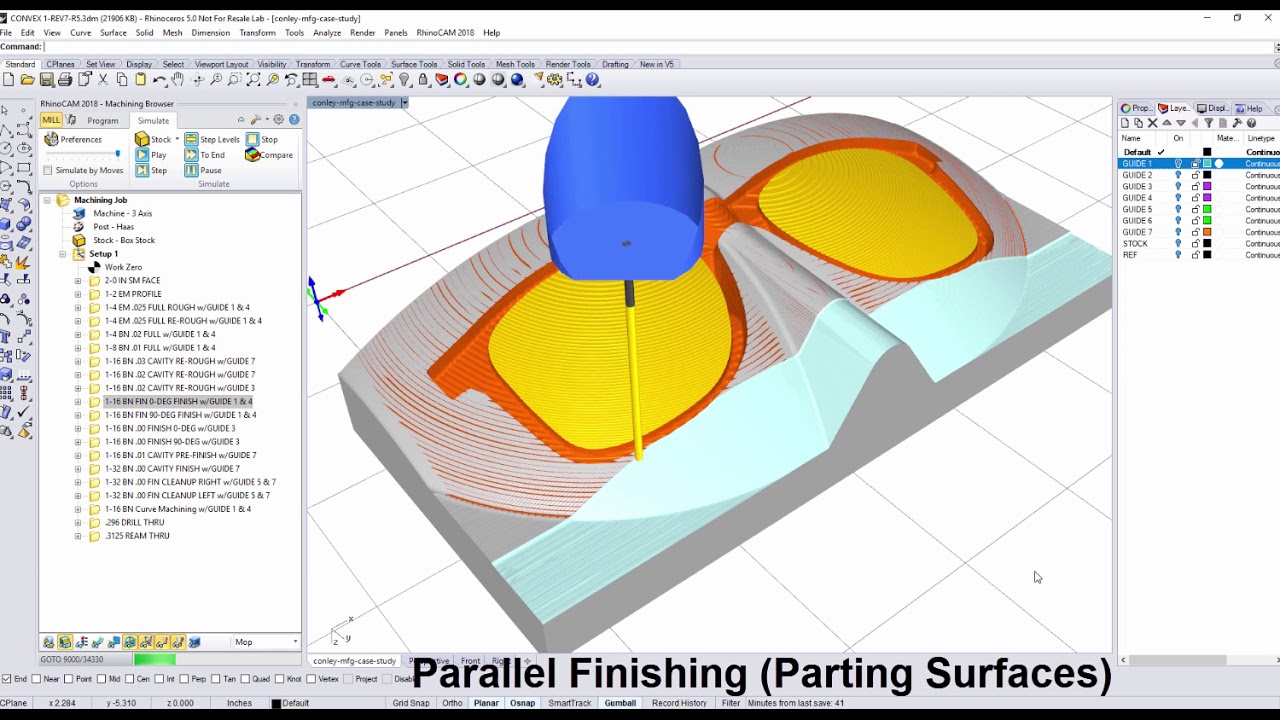Click the blue rendered sphere icon
The height and width of the screenshot is (720, 1280).
point(517,80)
